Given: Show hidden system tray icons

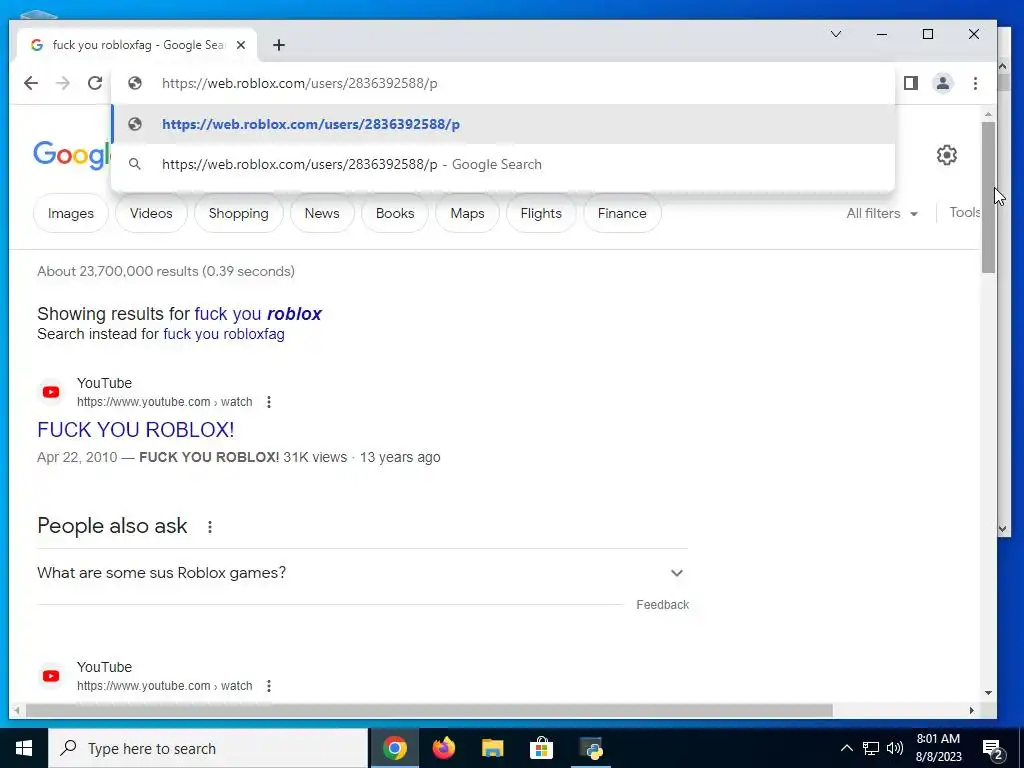Looking at the screenshot, I should 846,748.
